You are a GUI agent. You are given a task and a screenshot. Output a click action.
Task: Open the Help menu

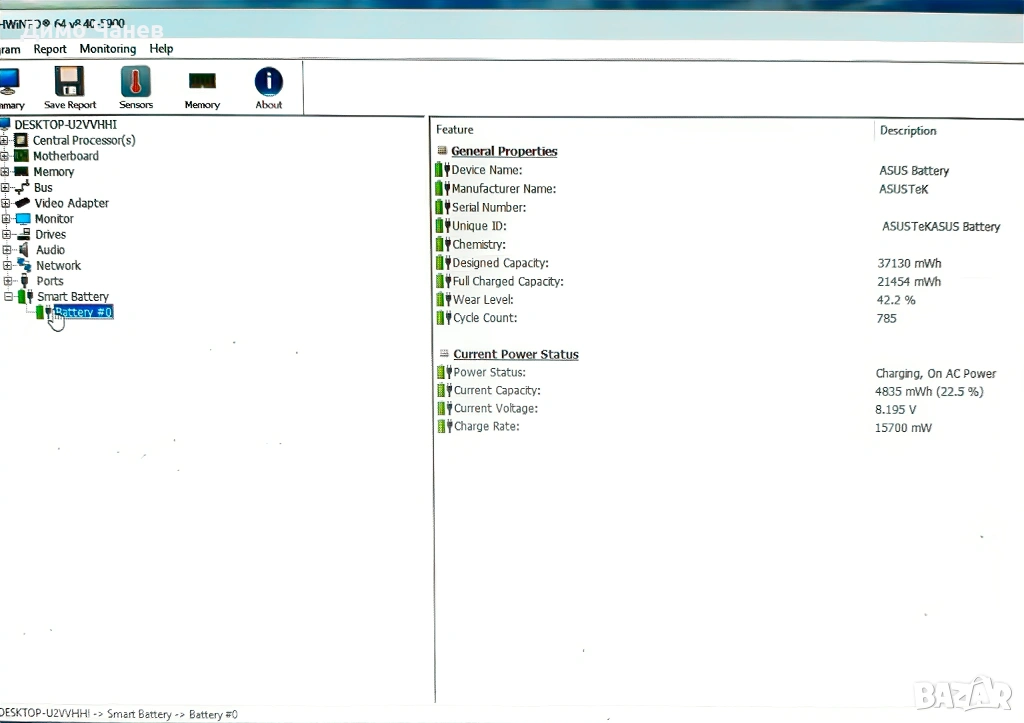click(161, 49)
